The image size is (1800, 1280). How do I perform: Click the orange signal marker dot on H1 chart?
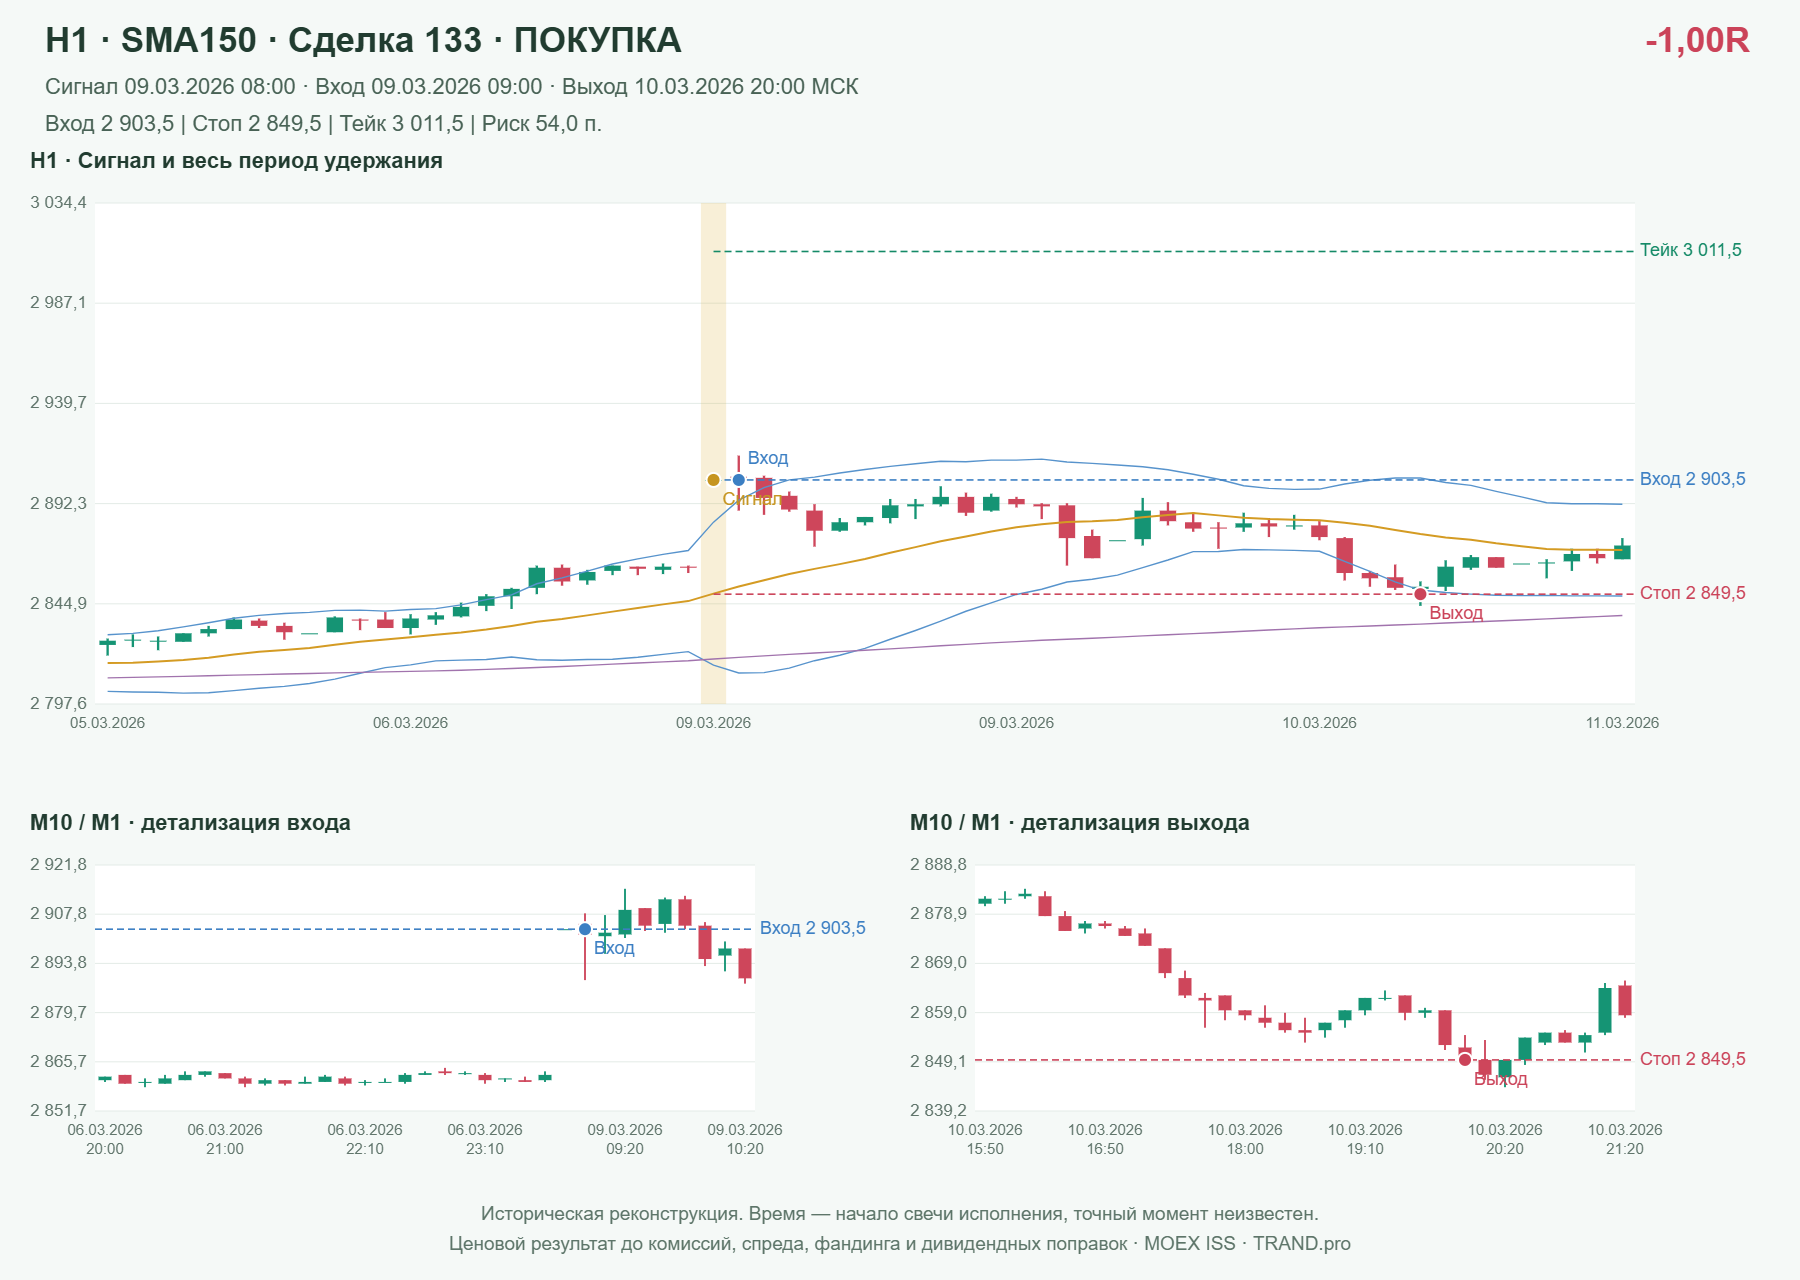coord(713,480)
